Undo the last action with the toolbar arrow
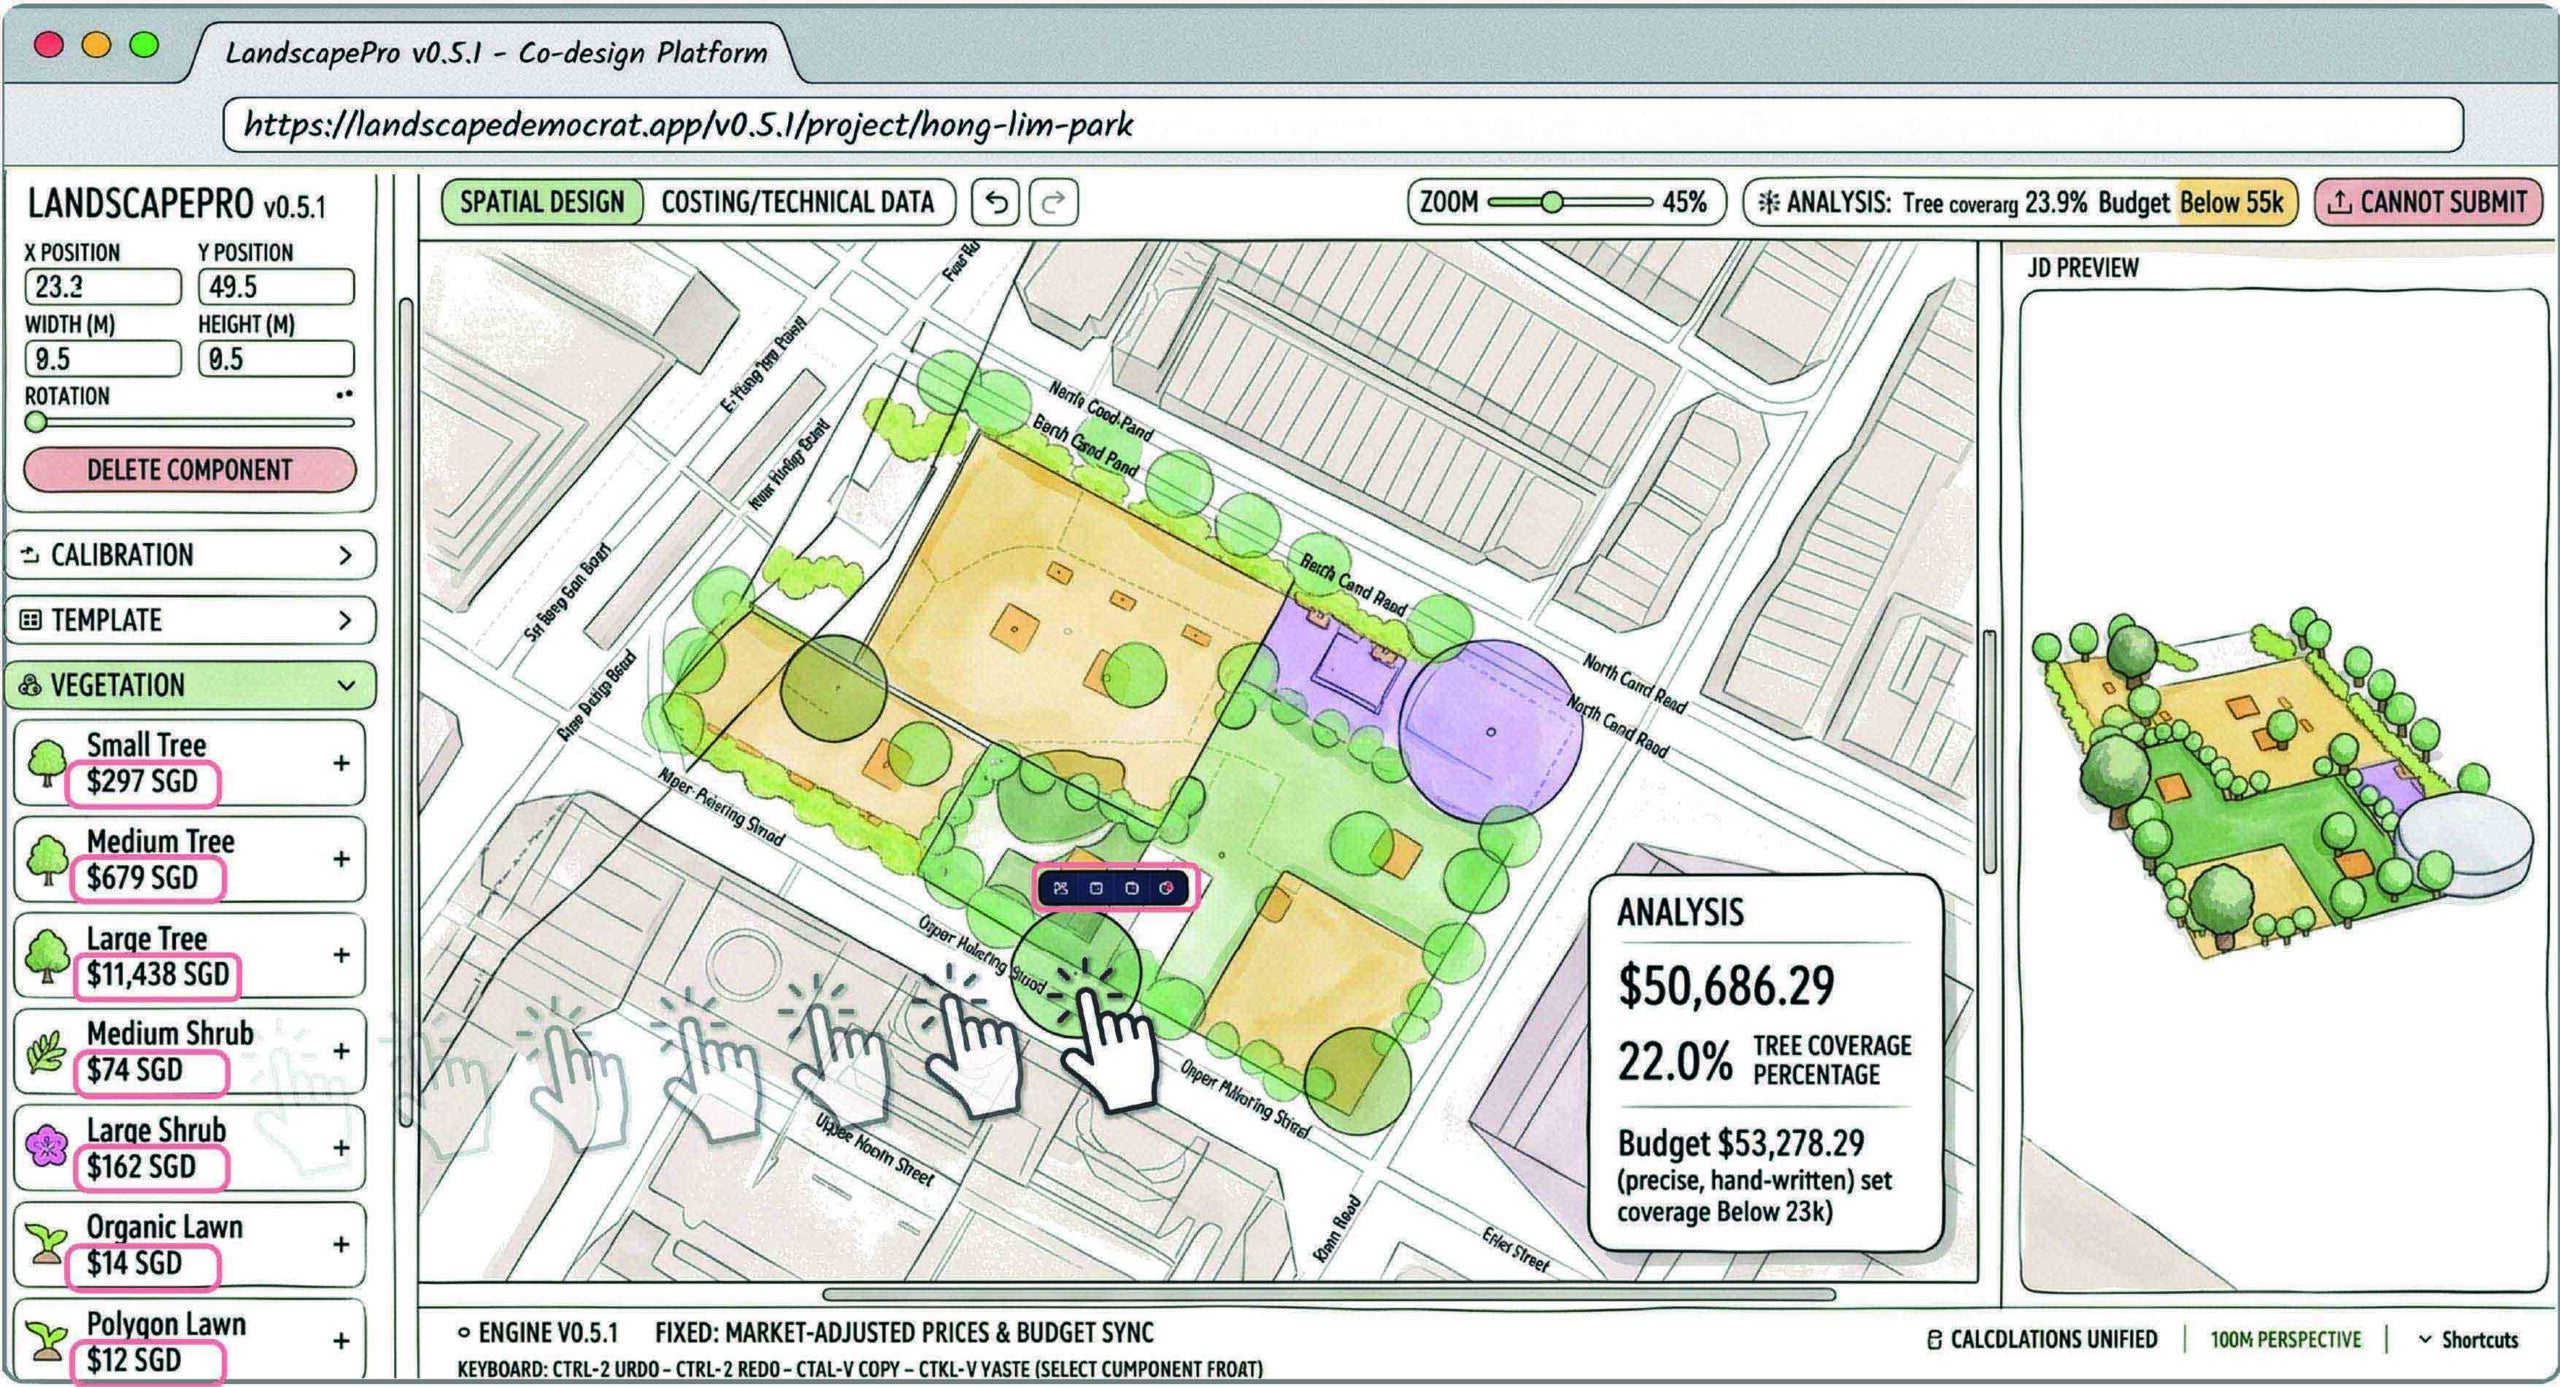 point(995,202)
